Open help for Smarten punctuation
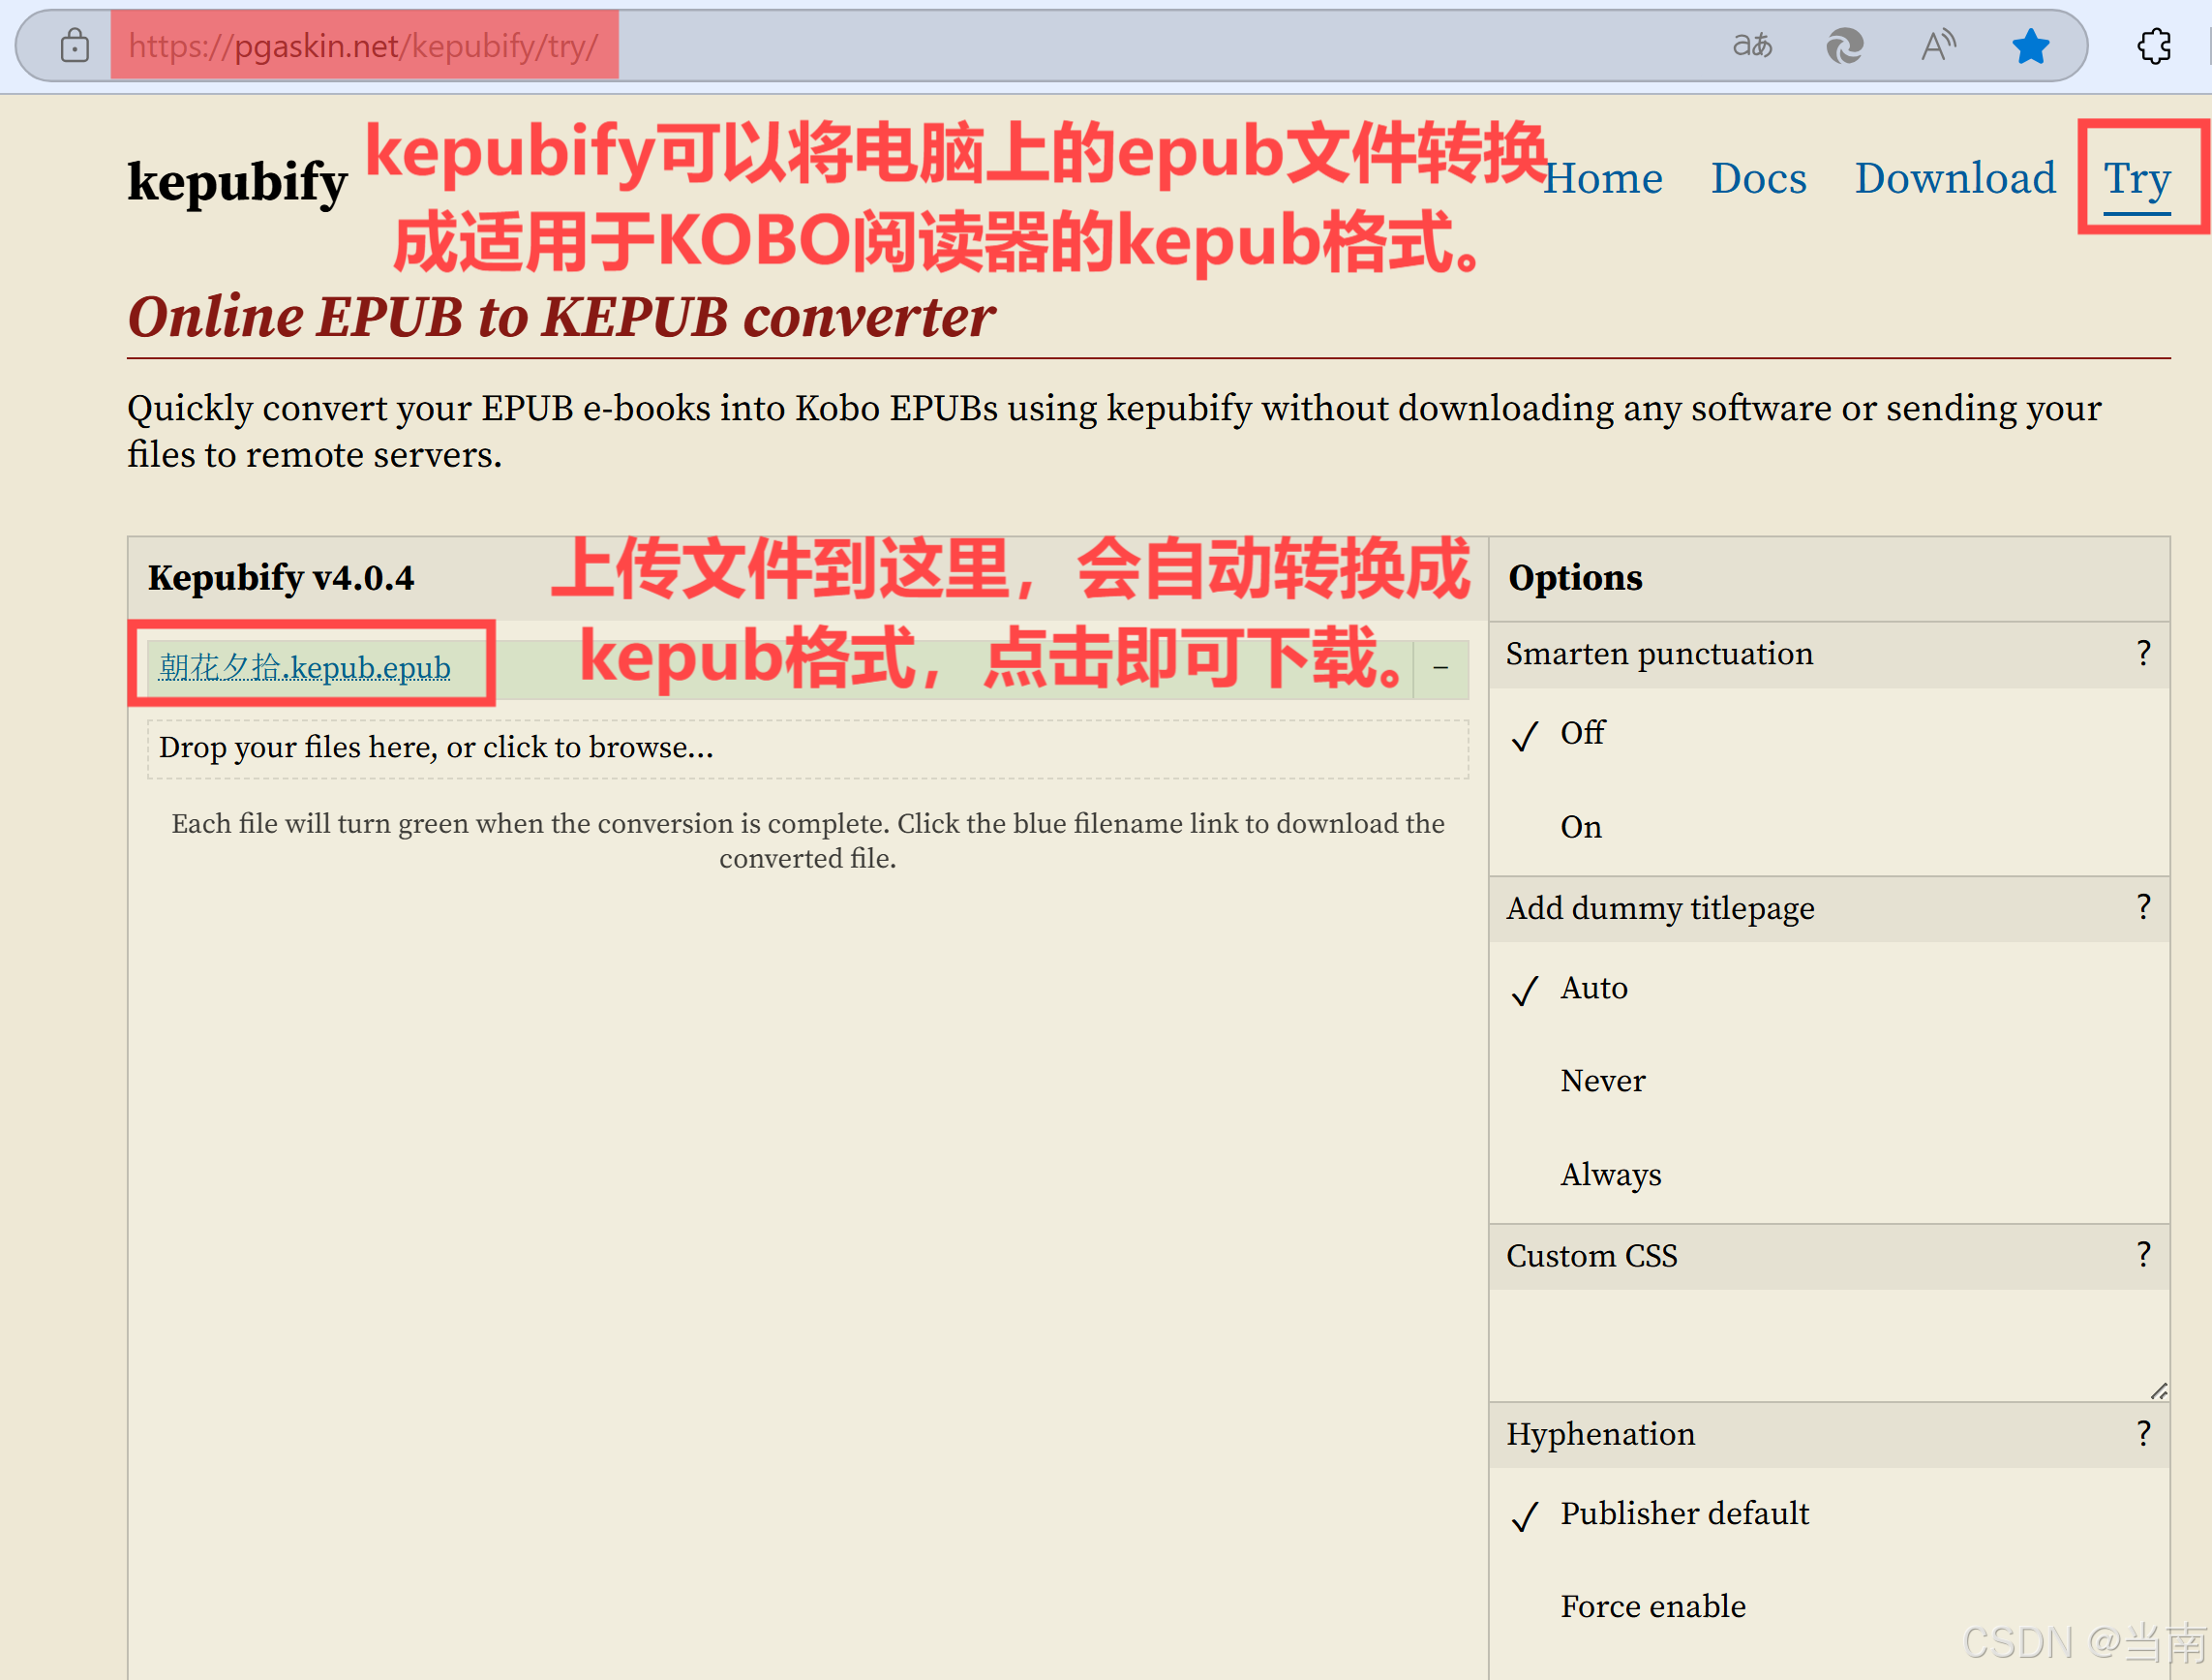 point(2143,653)
